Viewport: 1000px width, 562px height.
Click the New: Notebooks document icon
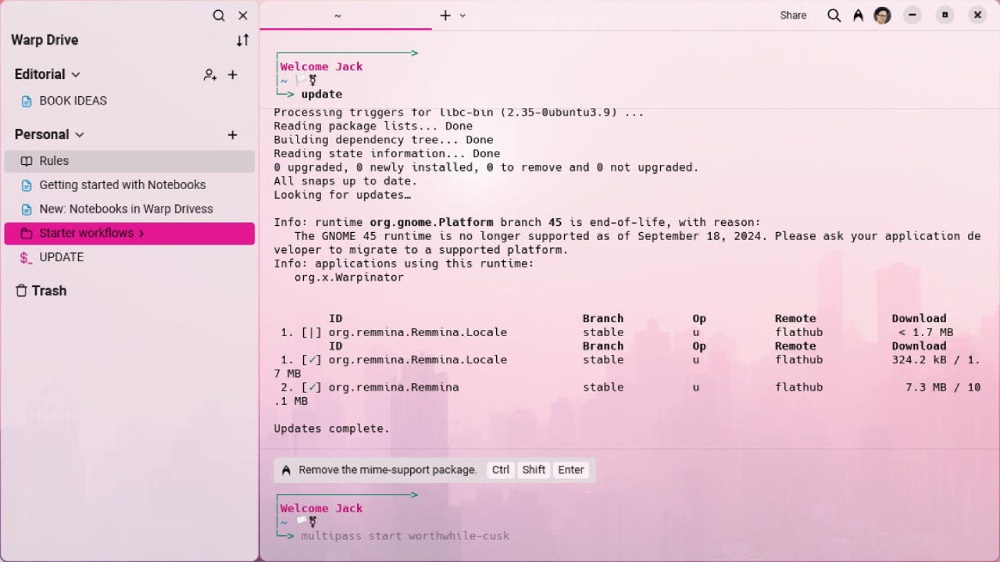click(26, 209)
